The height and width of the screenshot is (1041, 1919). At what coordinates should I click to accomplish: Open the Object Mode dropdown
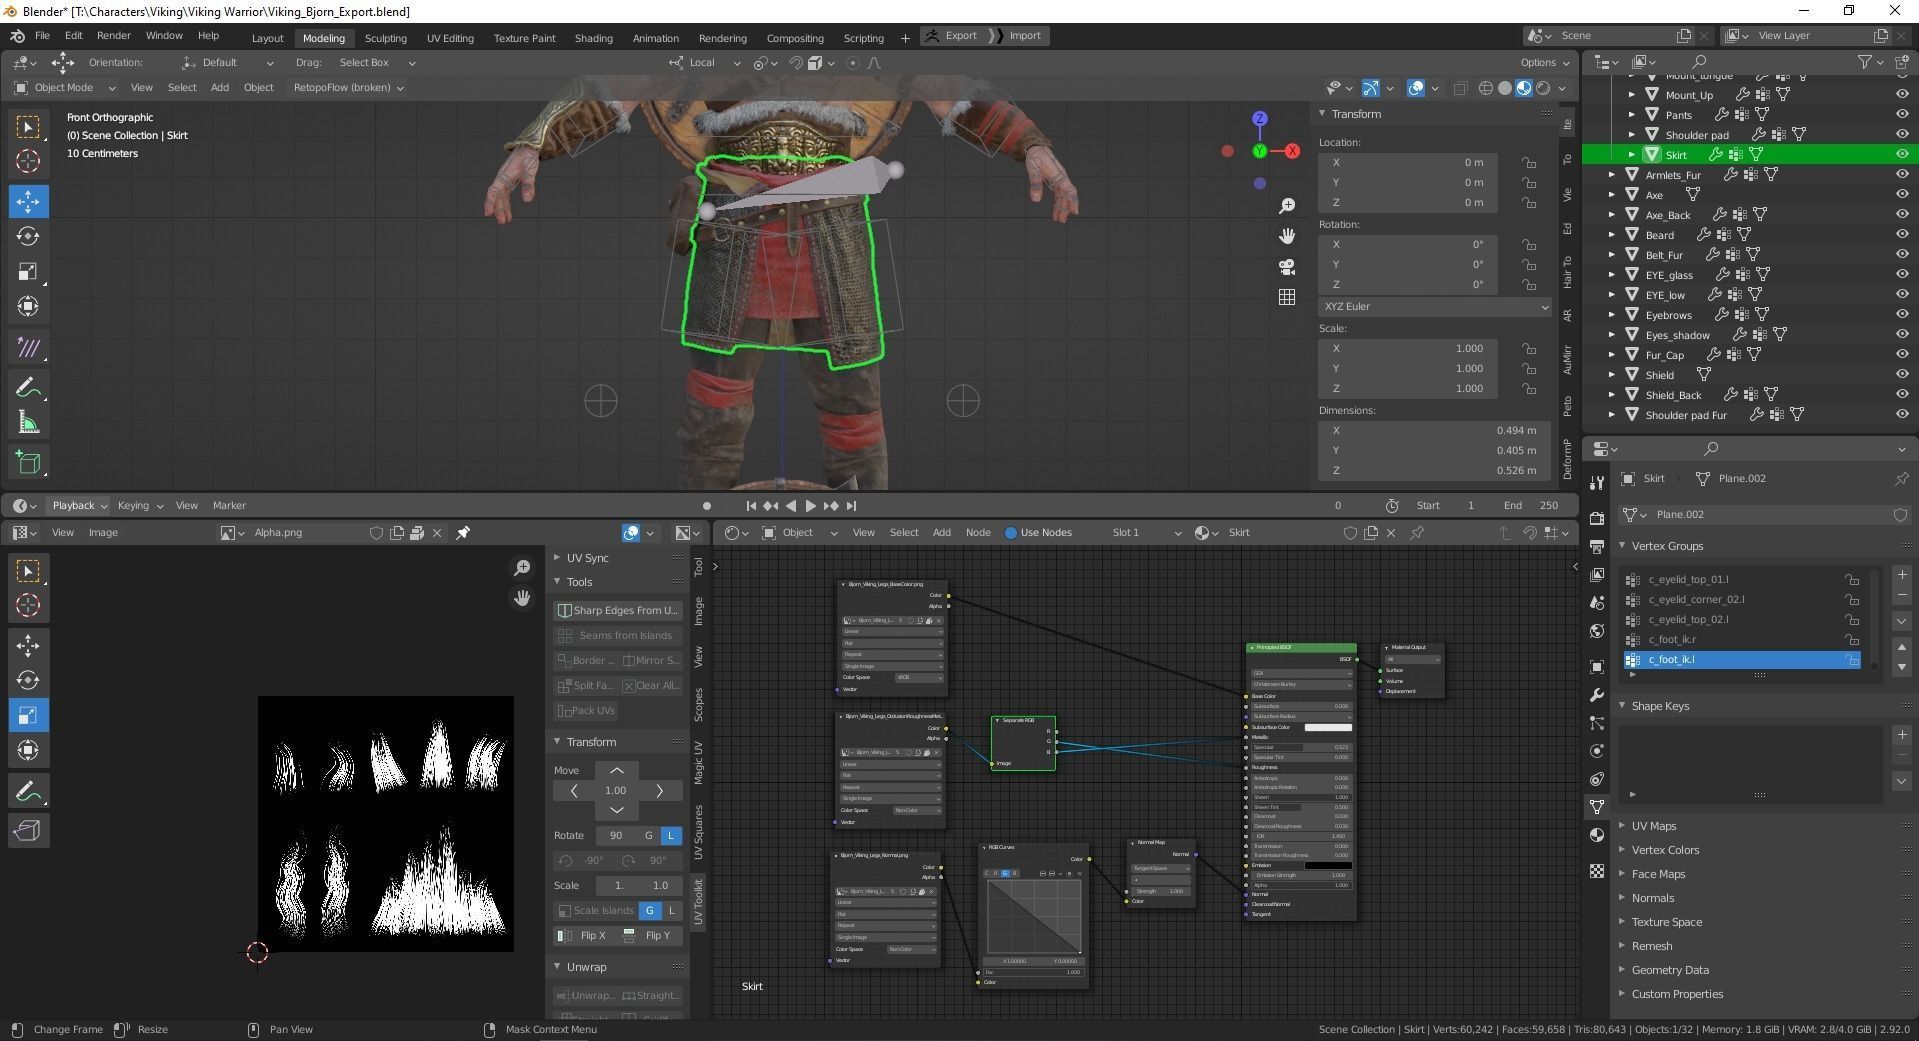(x=65, y=88)
